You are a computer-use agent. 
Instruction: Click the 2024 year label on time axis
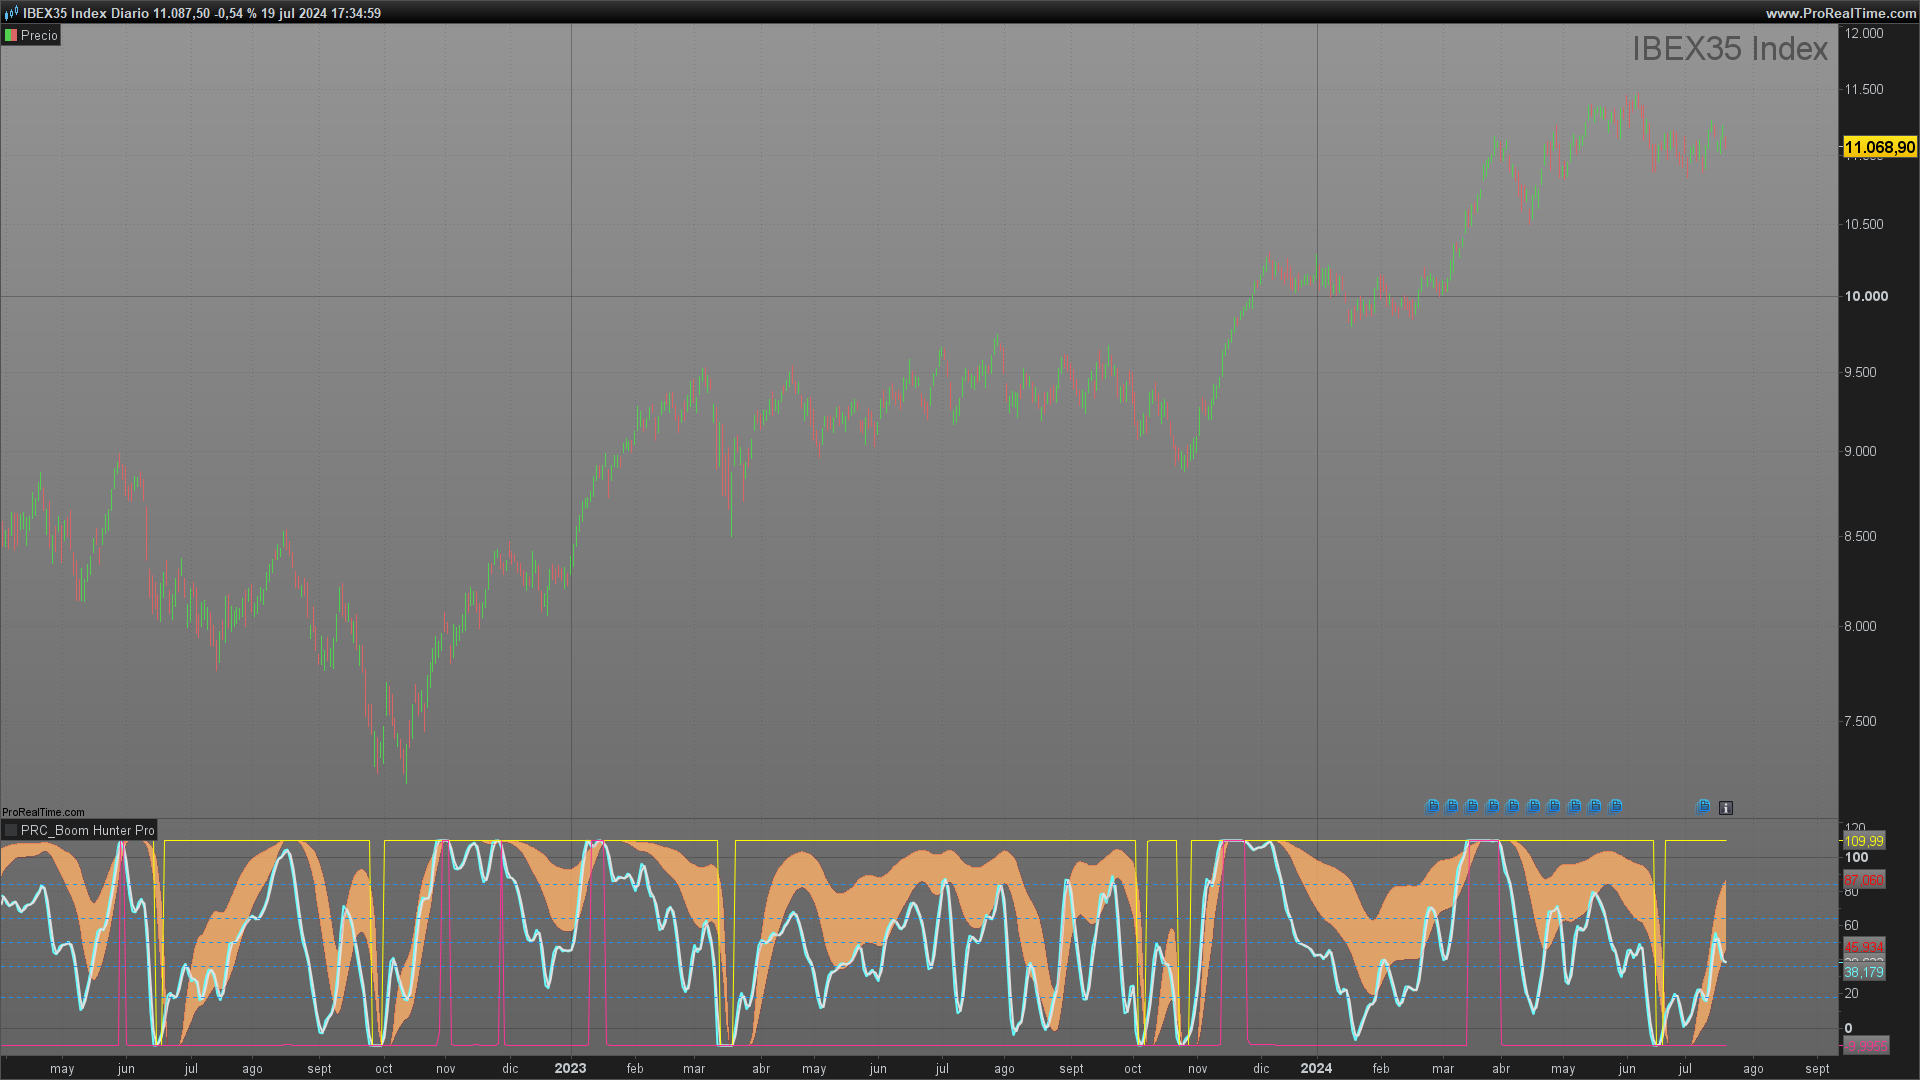pyautogui.click(x=1316, y=1068)
